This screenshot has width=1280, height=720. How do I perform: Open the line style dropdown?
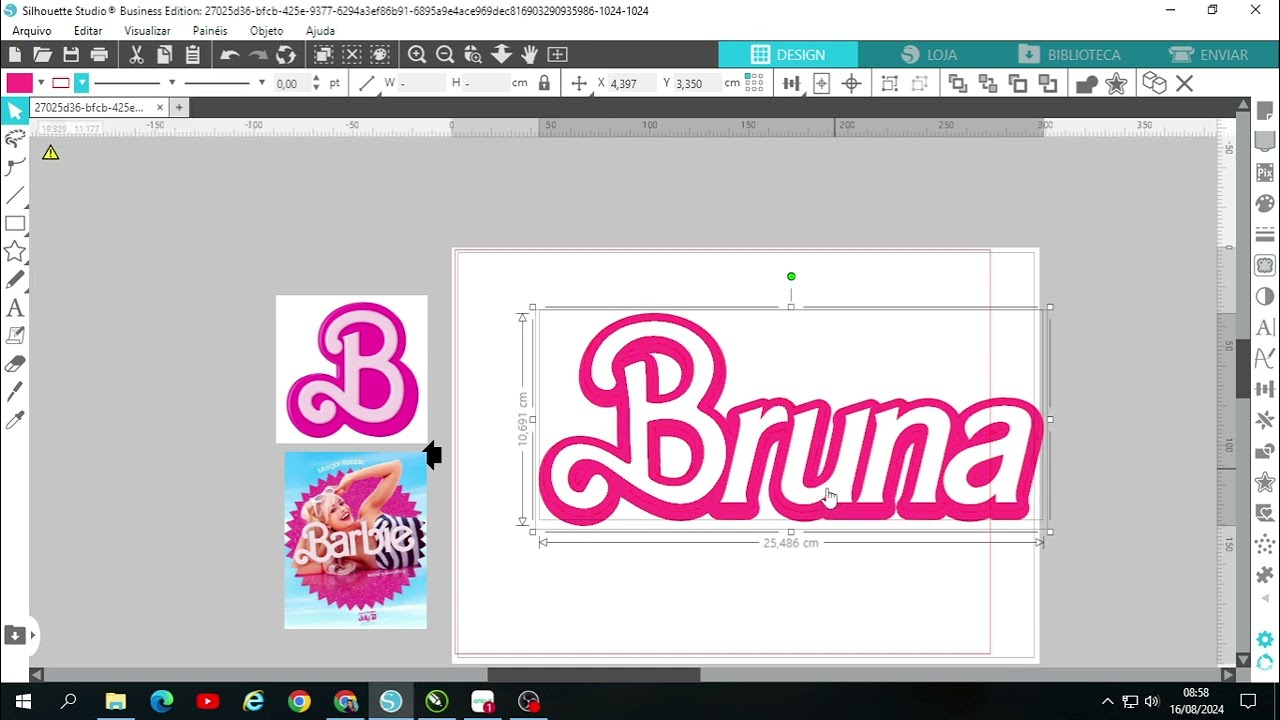coord(172,83)
